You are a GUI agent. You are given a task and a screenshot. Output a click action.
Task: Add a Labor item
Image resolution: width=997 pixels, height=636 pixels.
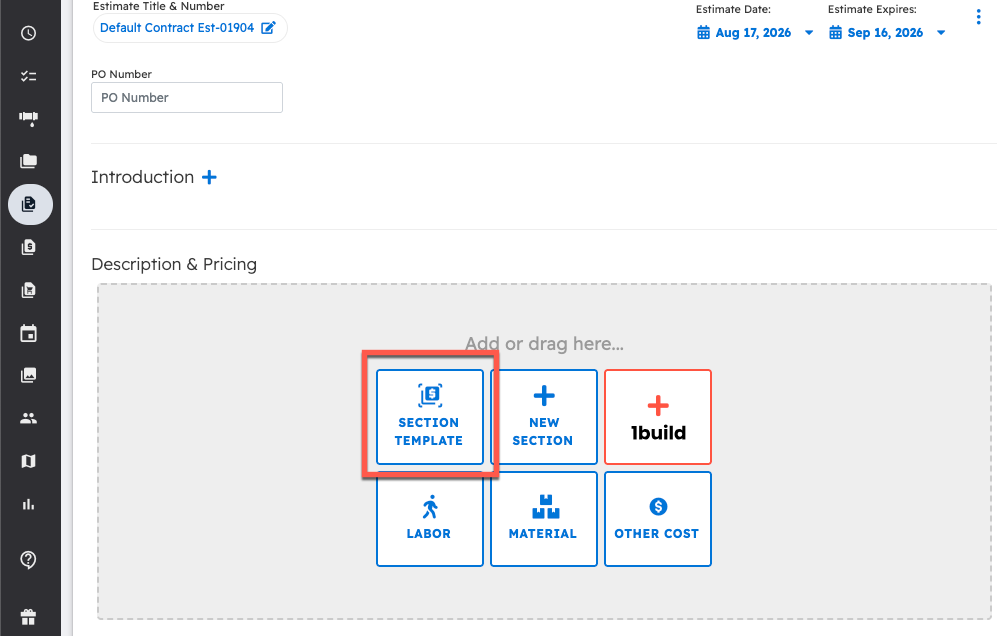point(429,519)
